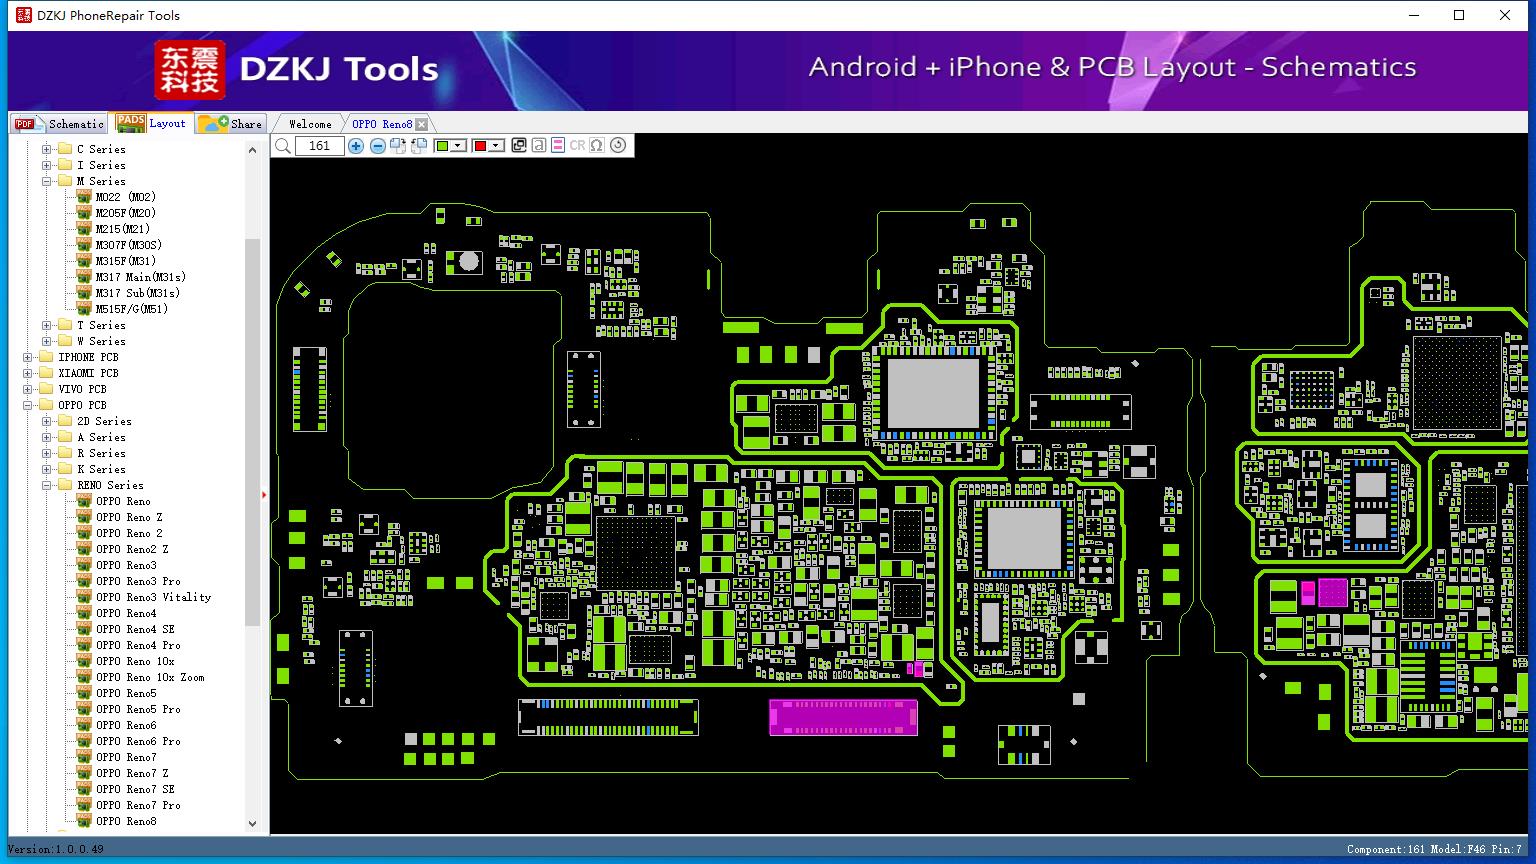Click the circular reset view icon
The image size is (1536, 864).
click(618, 146)
